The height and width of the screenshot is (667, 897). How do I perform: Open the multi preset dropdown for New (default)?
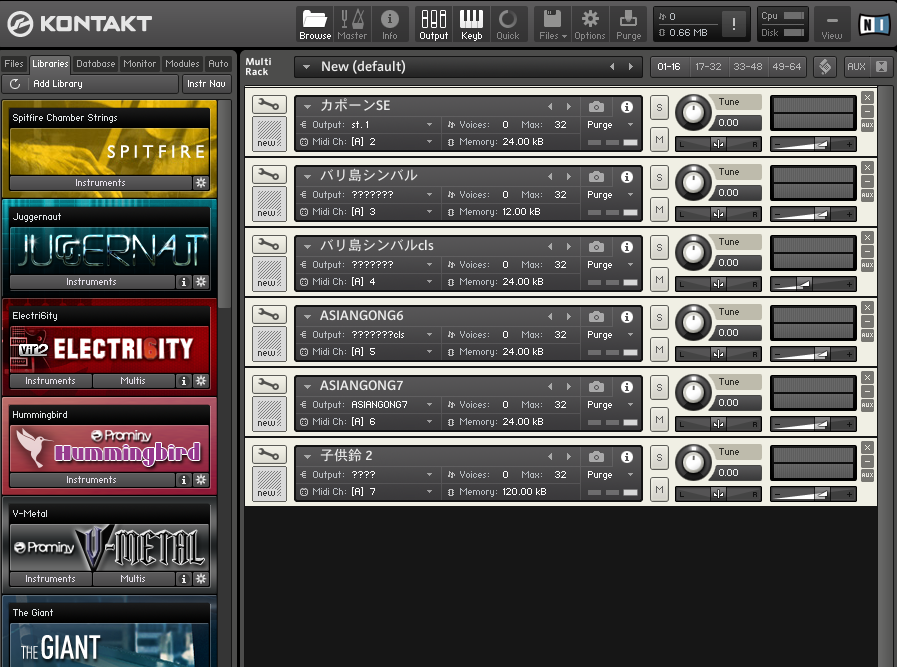(307, 67)
